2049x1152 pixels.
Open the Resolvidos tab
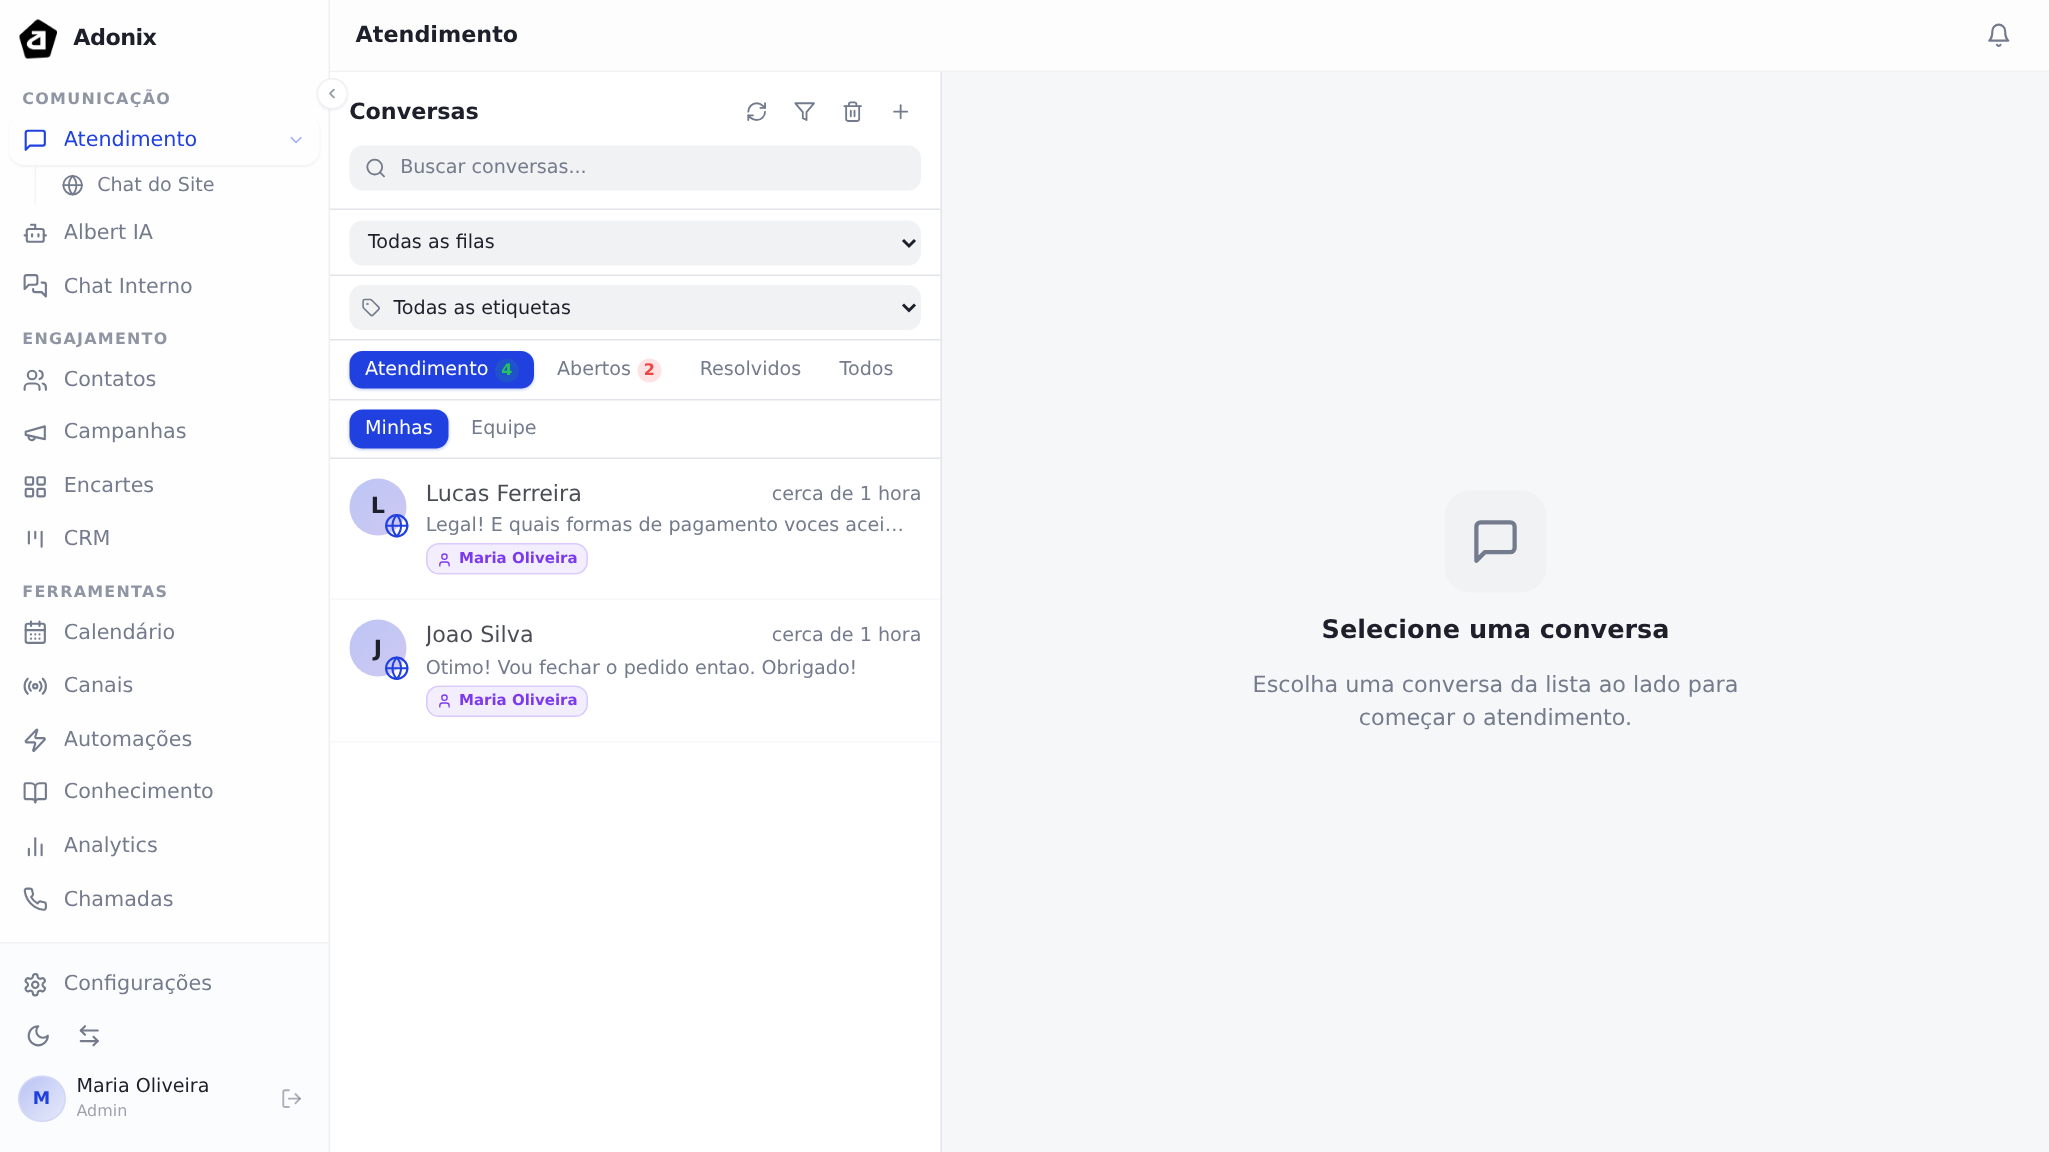coord(750,369)
